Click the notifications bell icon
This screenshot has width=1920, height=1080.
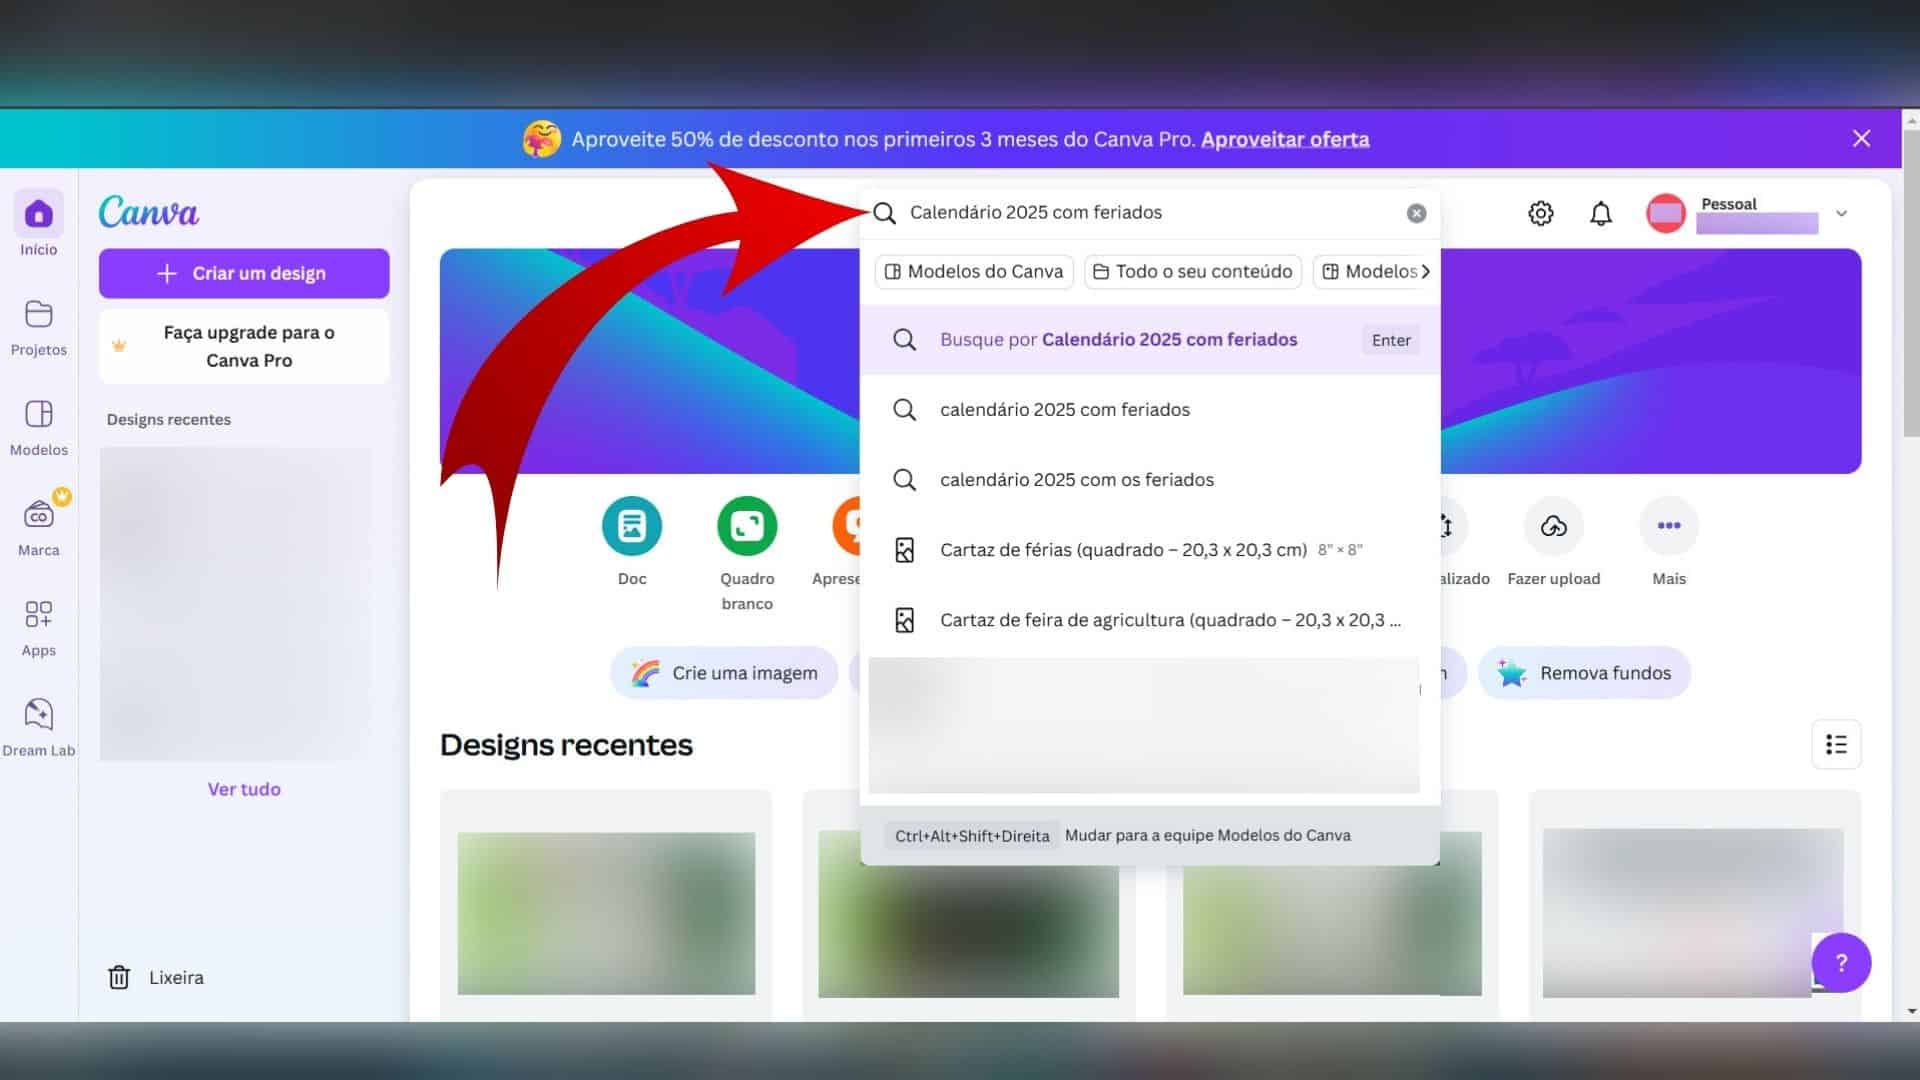[1601, 212]
